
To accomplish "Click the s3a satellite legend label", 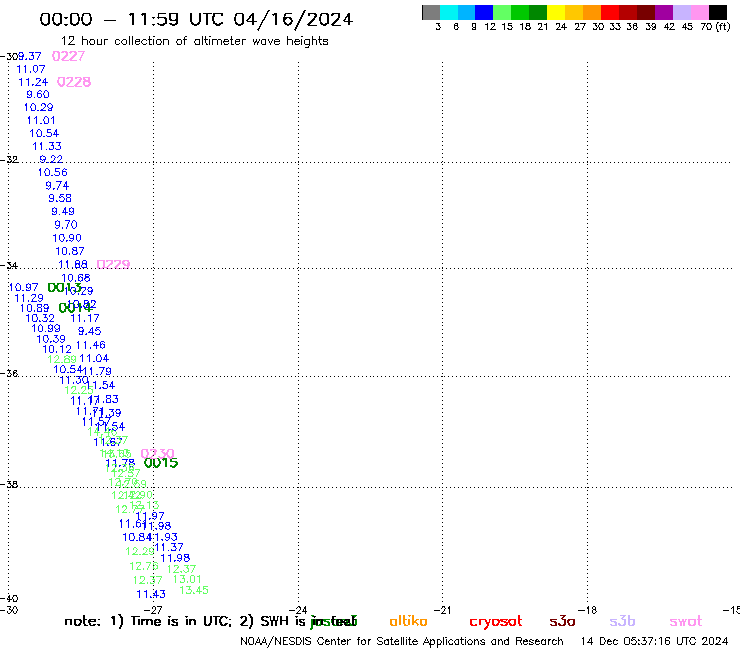I will click(x=562, y=621).
